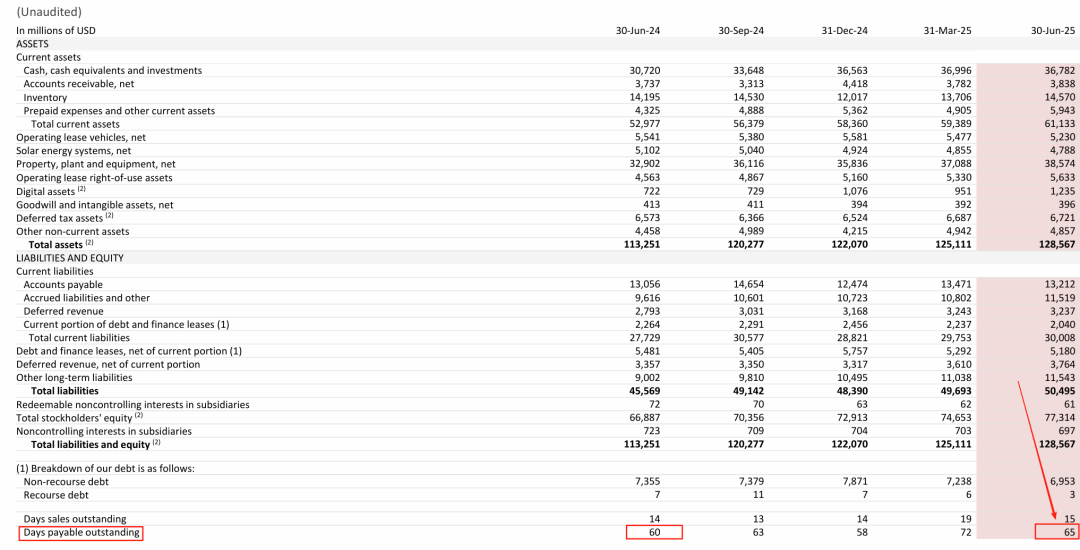Click goodwill value 413
The width and height of the screenshot is (1080, 550).
[652, 204]
